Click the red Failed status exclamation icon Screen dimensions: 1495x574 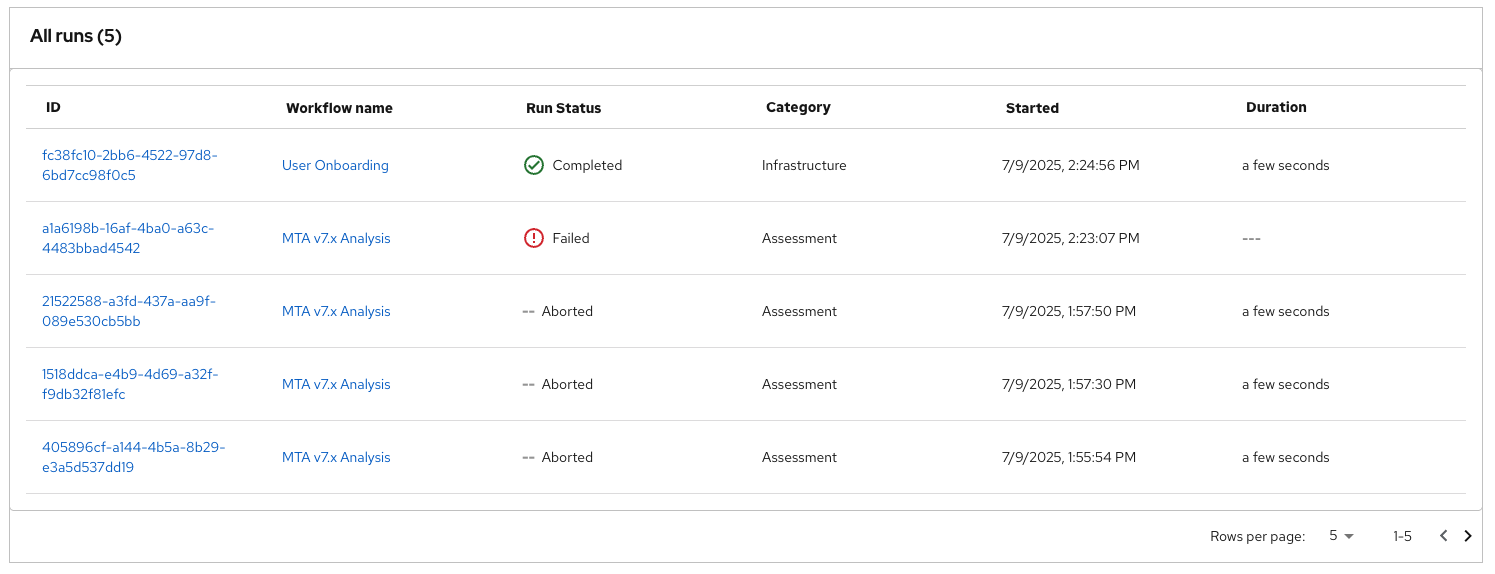pyautogui.click(x=533, y=238)
